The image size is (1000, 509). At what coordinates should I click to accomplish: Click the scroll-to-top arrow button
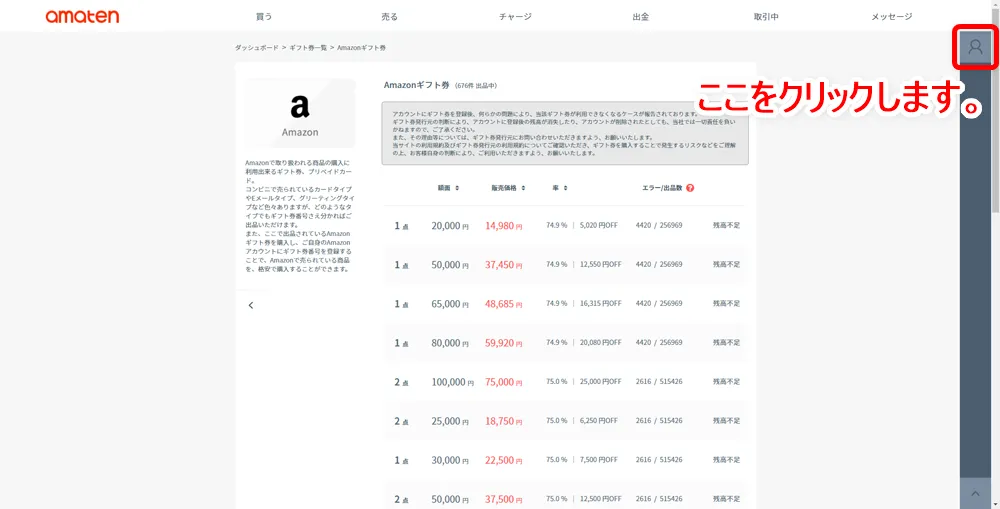(974, 494)
